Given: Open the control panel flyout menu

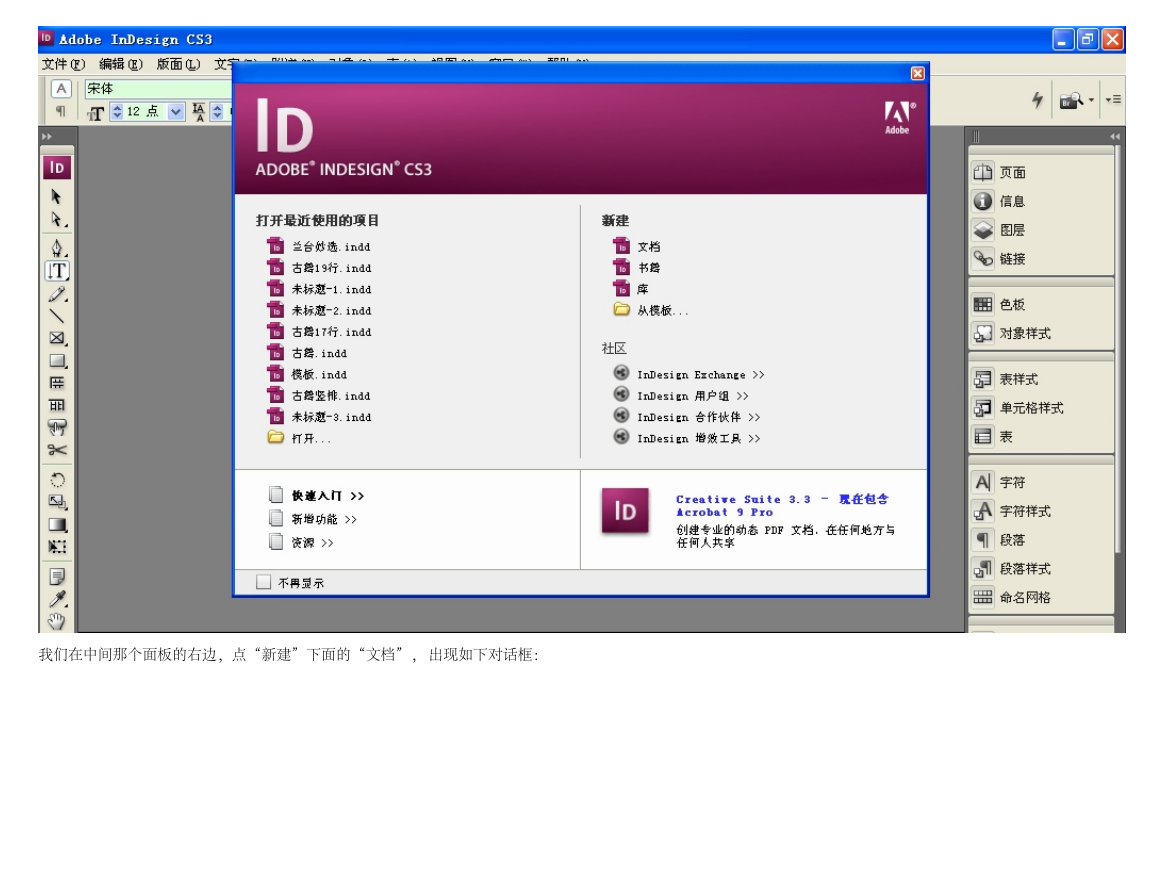Looking at the screenshot, I should pos(1113,99).
